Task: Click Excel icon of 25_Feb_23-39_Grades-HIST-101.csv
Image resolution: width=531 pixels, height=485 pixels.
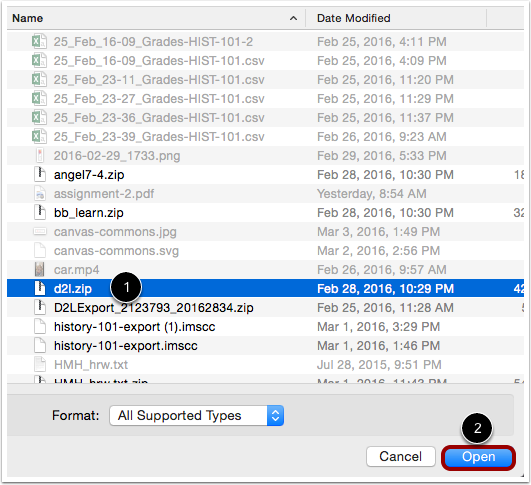Action: (x=39, y=136)
